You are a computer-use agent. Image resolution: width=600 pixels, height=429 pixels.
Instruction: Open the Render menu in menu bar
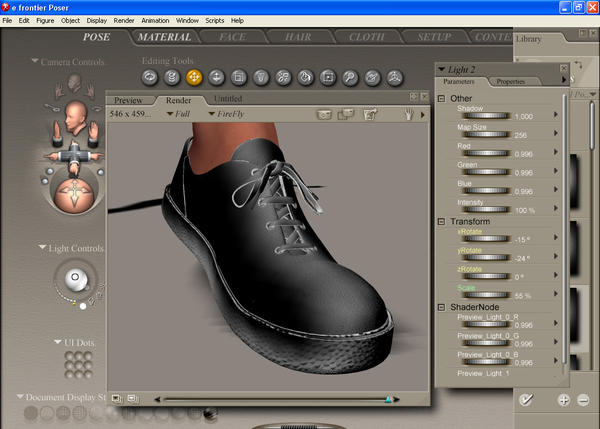[124, 20]
